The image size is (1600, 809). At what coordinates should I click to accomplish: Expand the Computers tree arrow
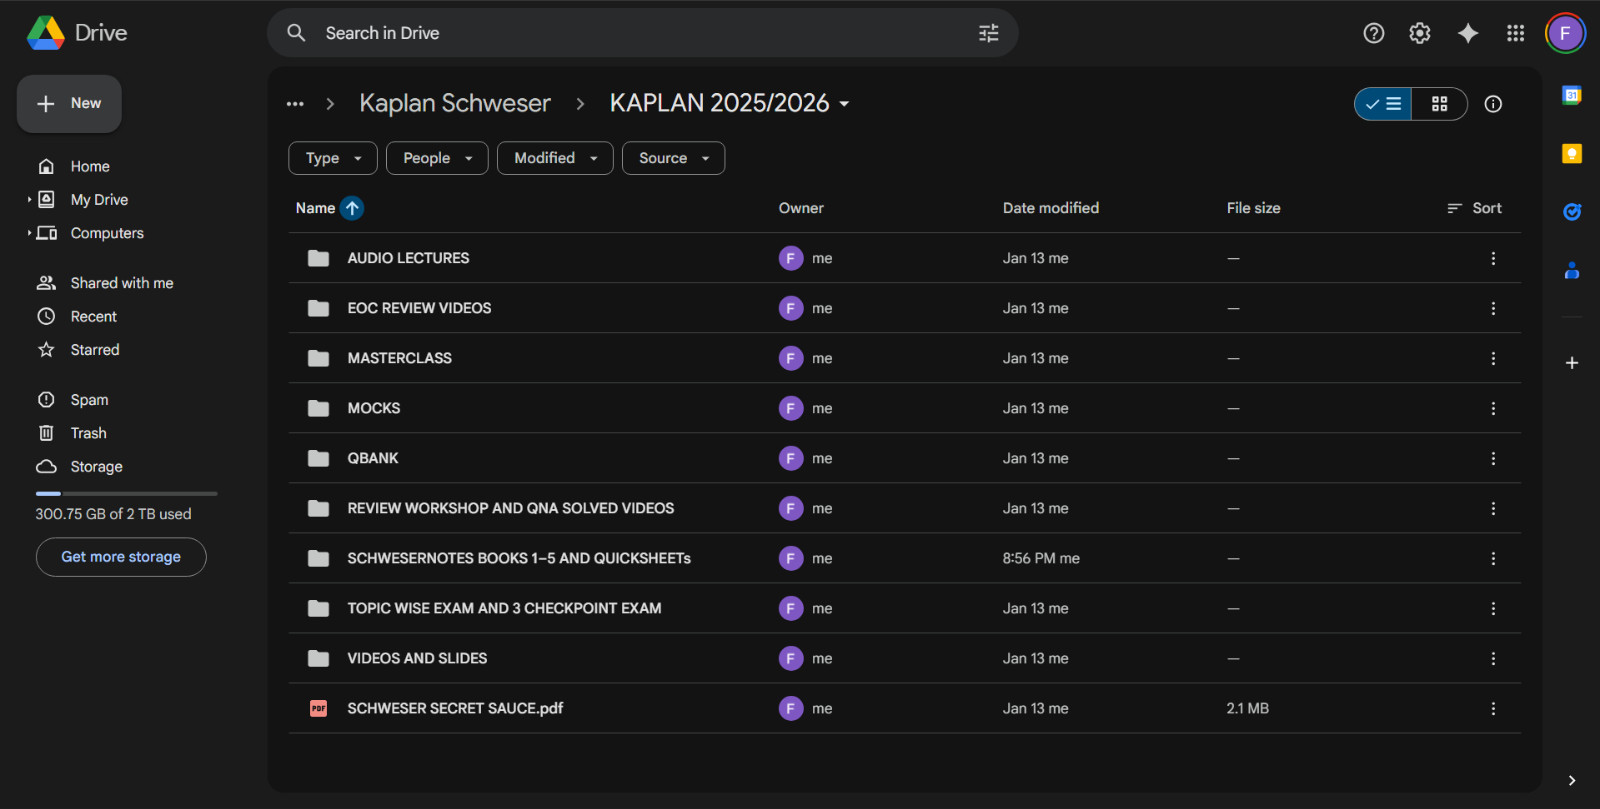pos(29,233)
